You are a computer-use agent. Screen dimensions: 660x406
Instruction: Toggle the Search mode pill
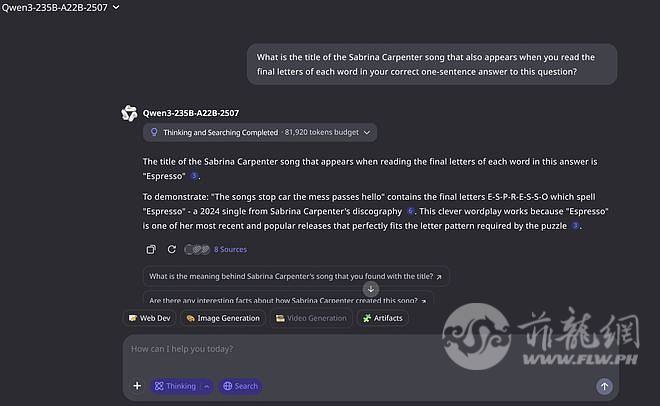coord(240,386)
